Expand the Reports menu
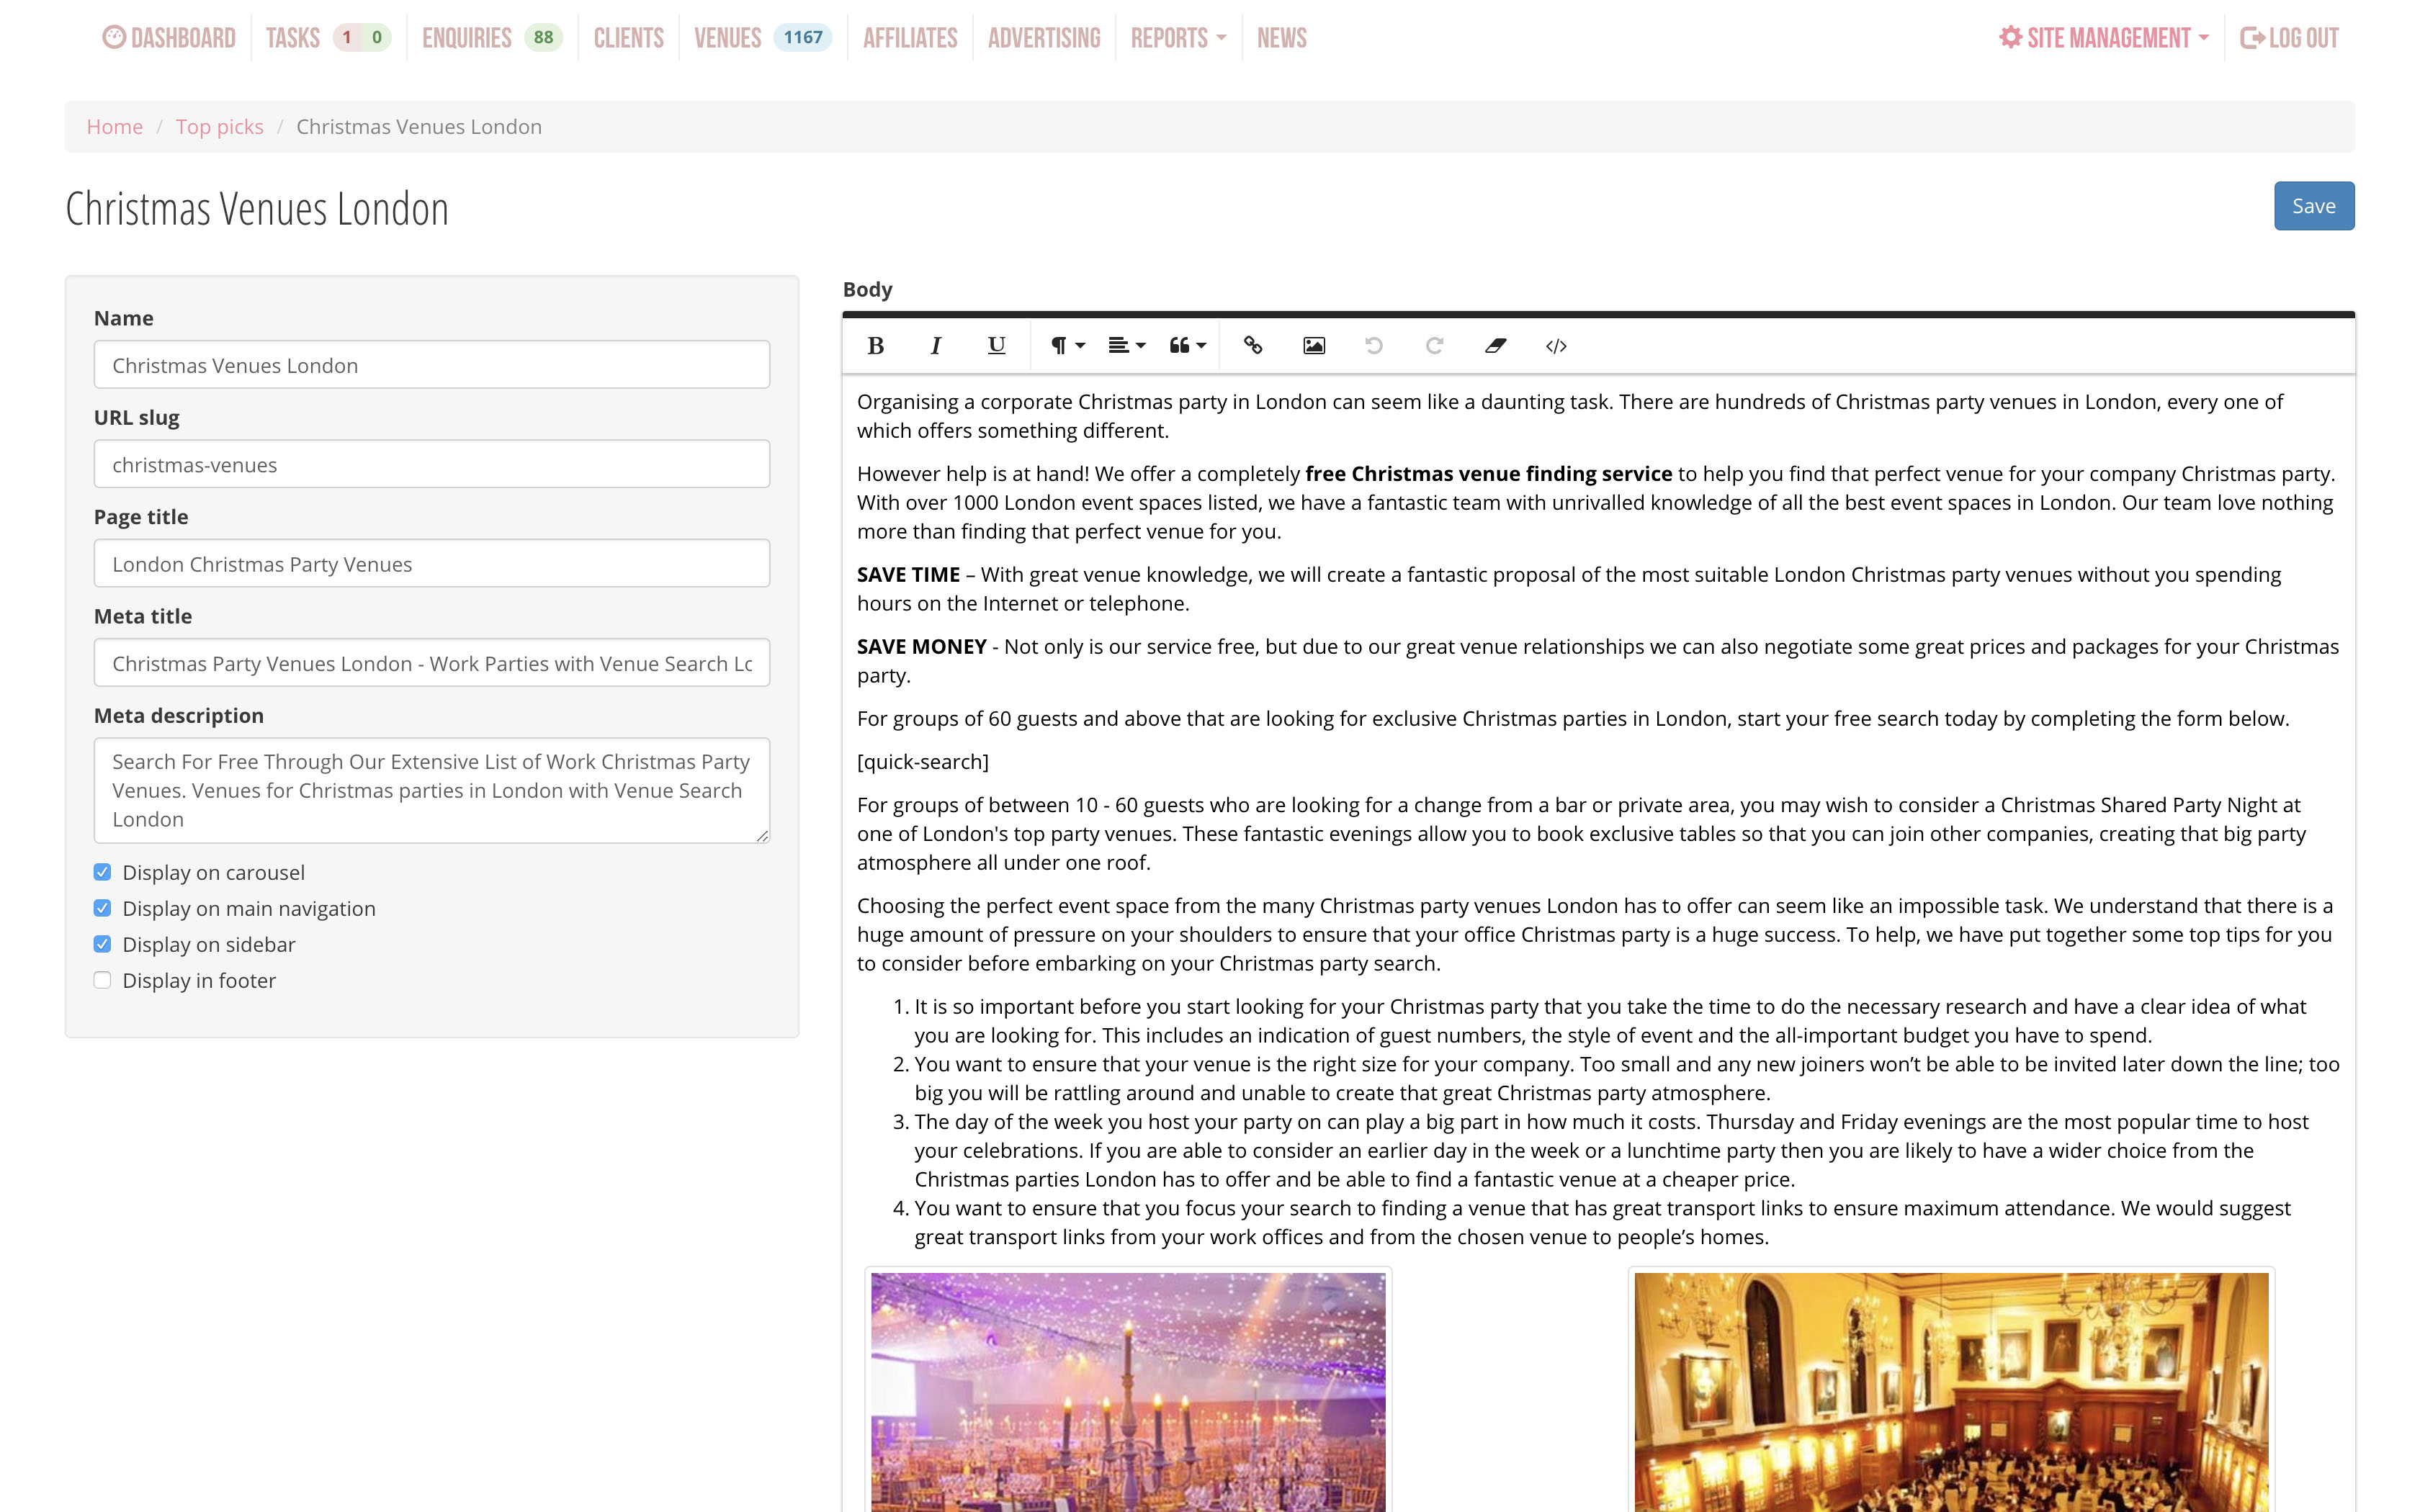The width and height of the screenshot is (2420, 1512). pos(1178,38)
